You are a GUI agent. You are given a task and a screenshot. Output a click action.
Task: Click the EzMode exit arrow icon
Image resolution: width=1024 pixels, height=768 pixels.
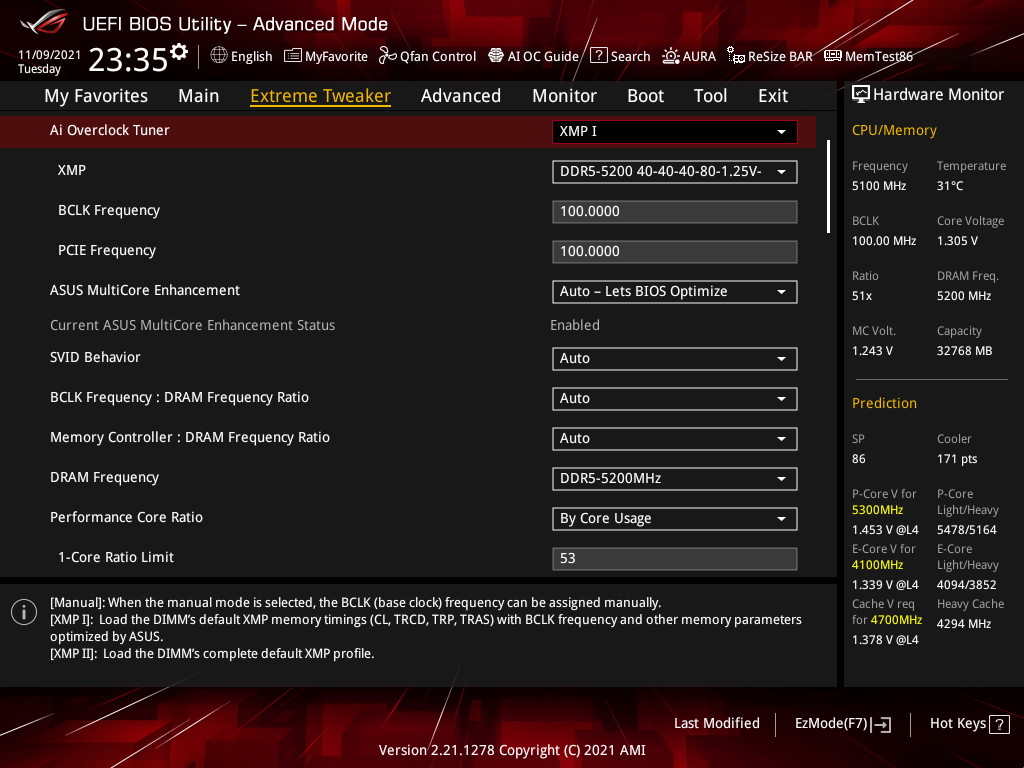(881, 724)
